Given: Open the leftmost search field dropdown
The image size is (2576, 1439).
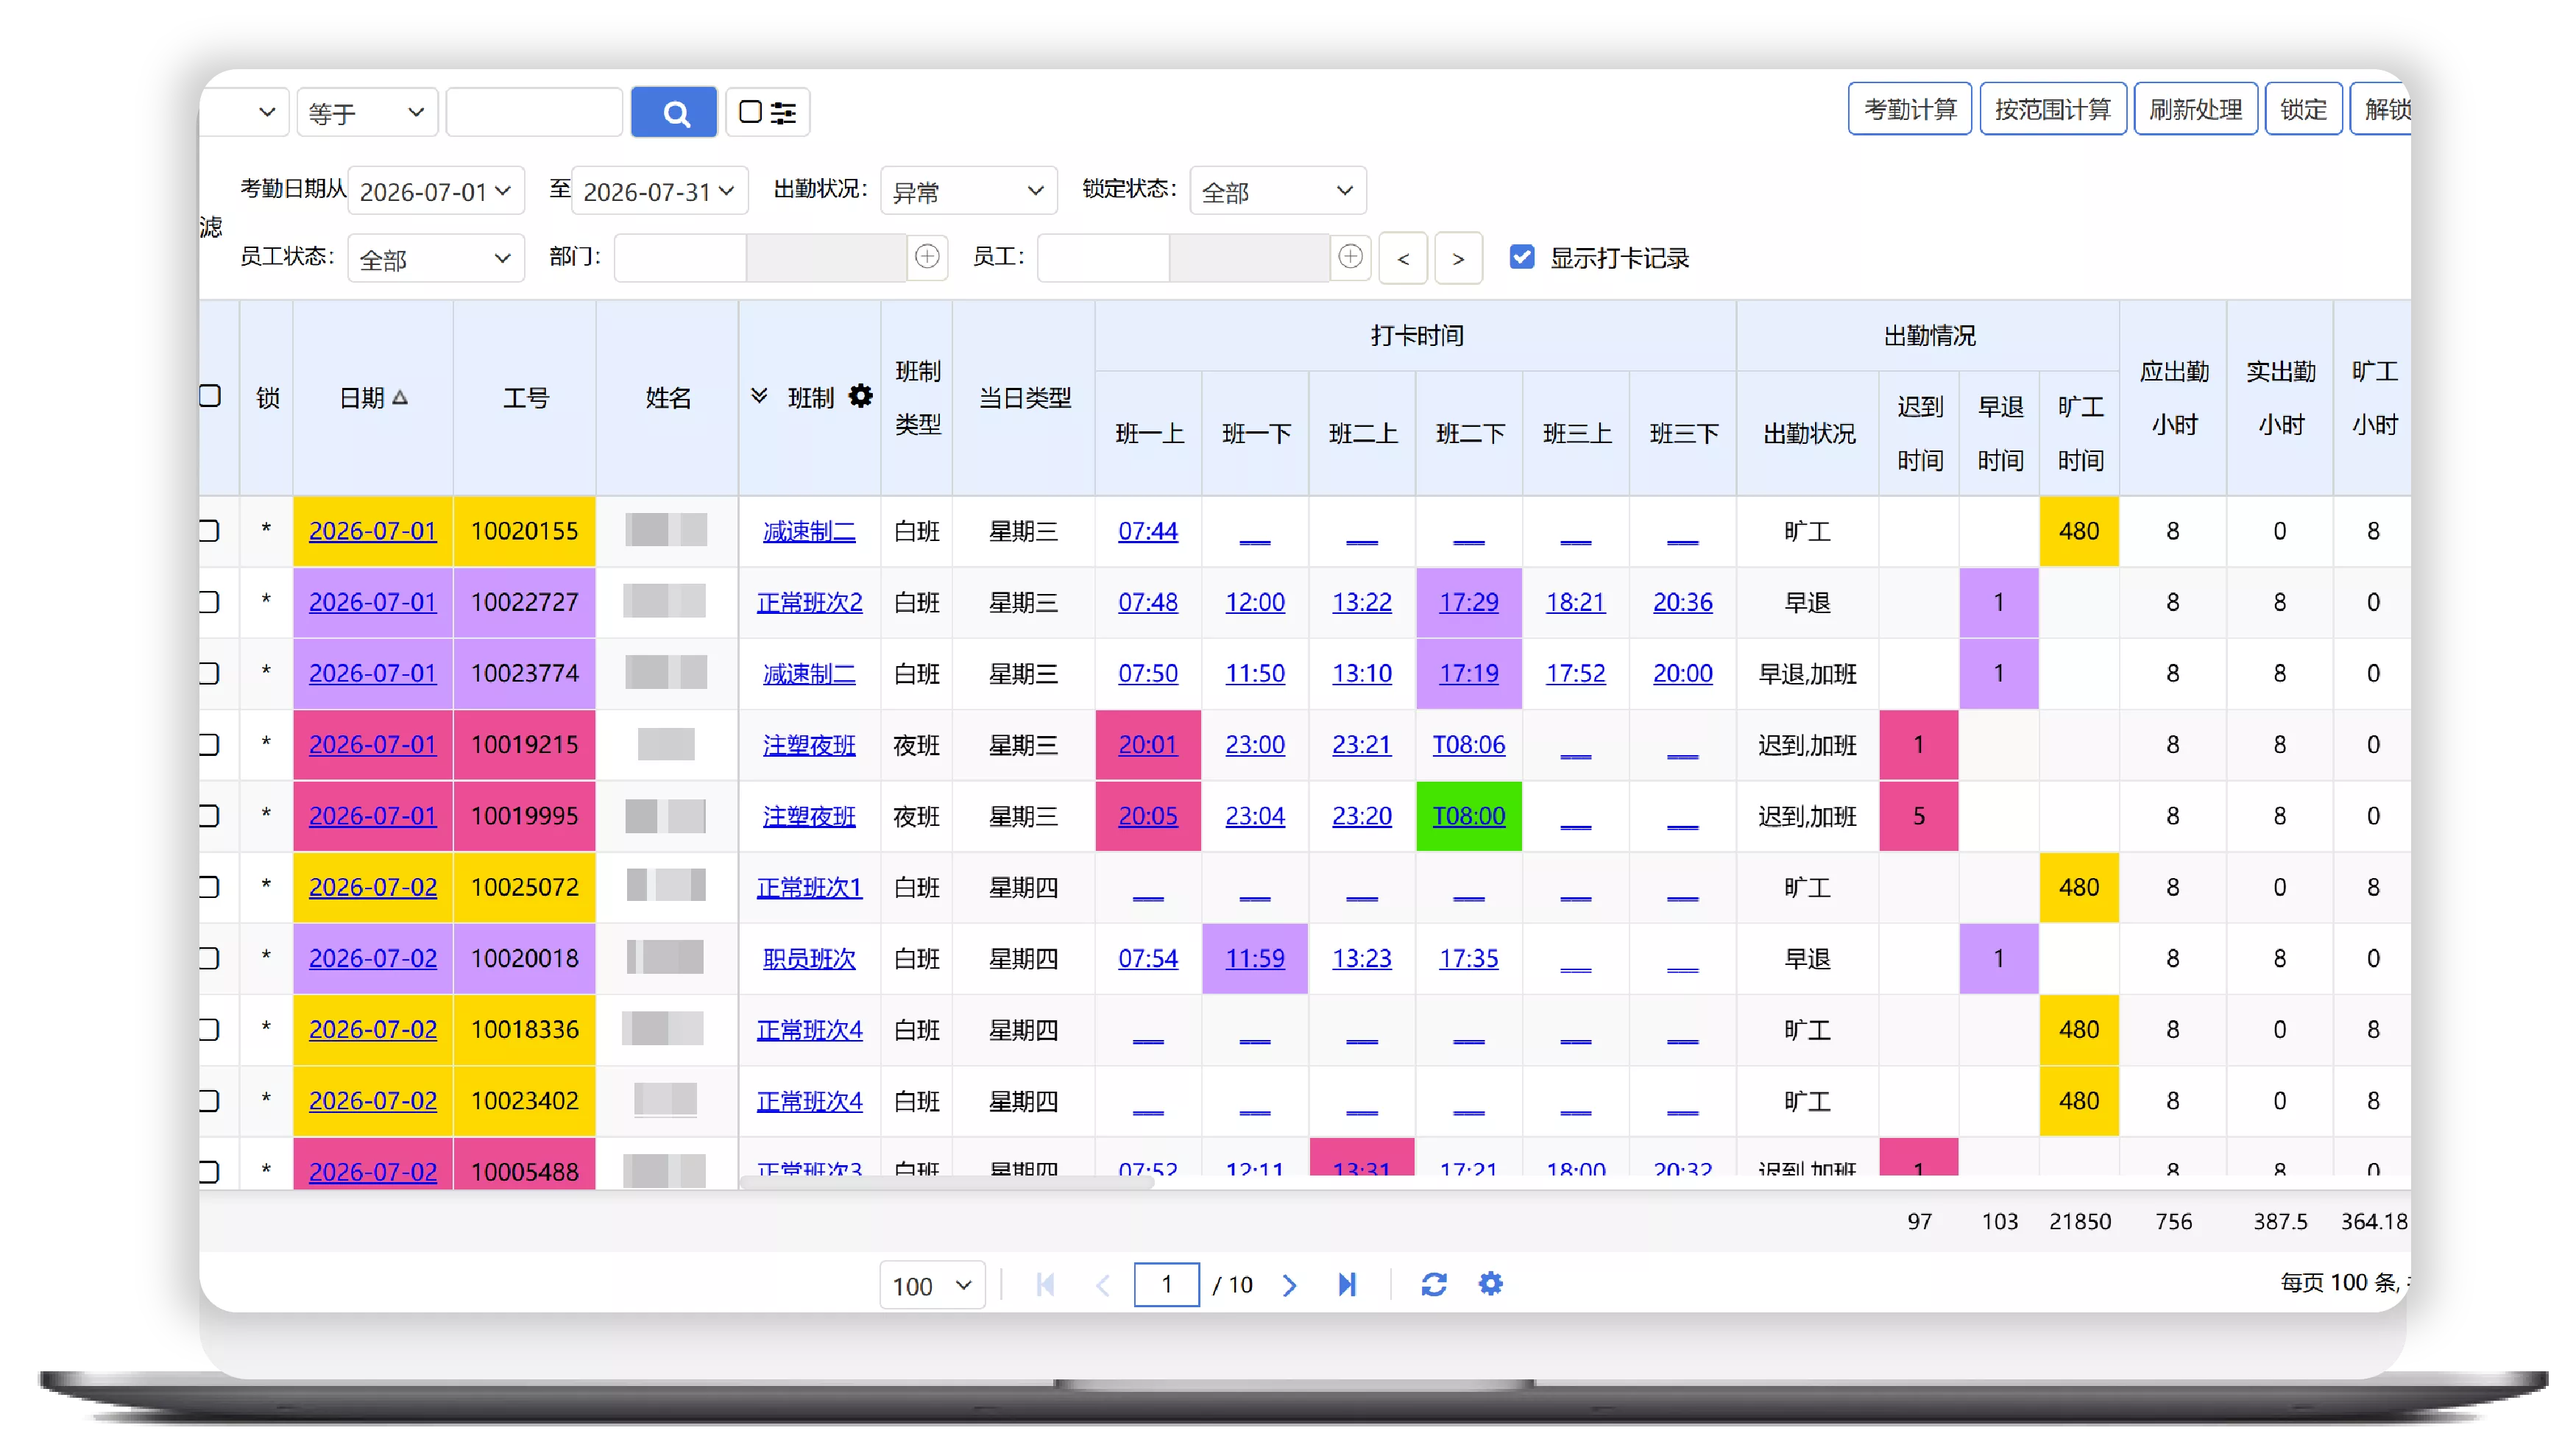Looking at the screenshot, I should (244, 112).
